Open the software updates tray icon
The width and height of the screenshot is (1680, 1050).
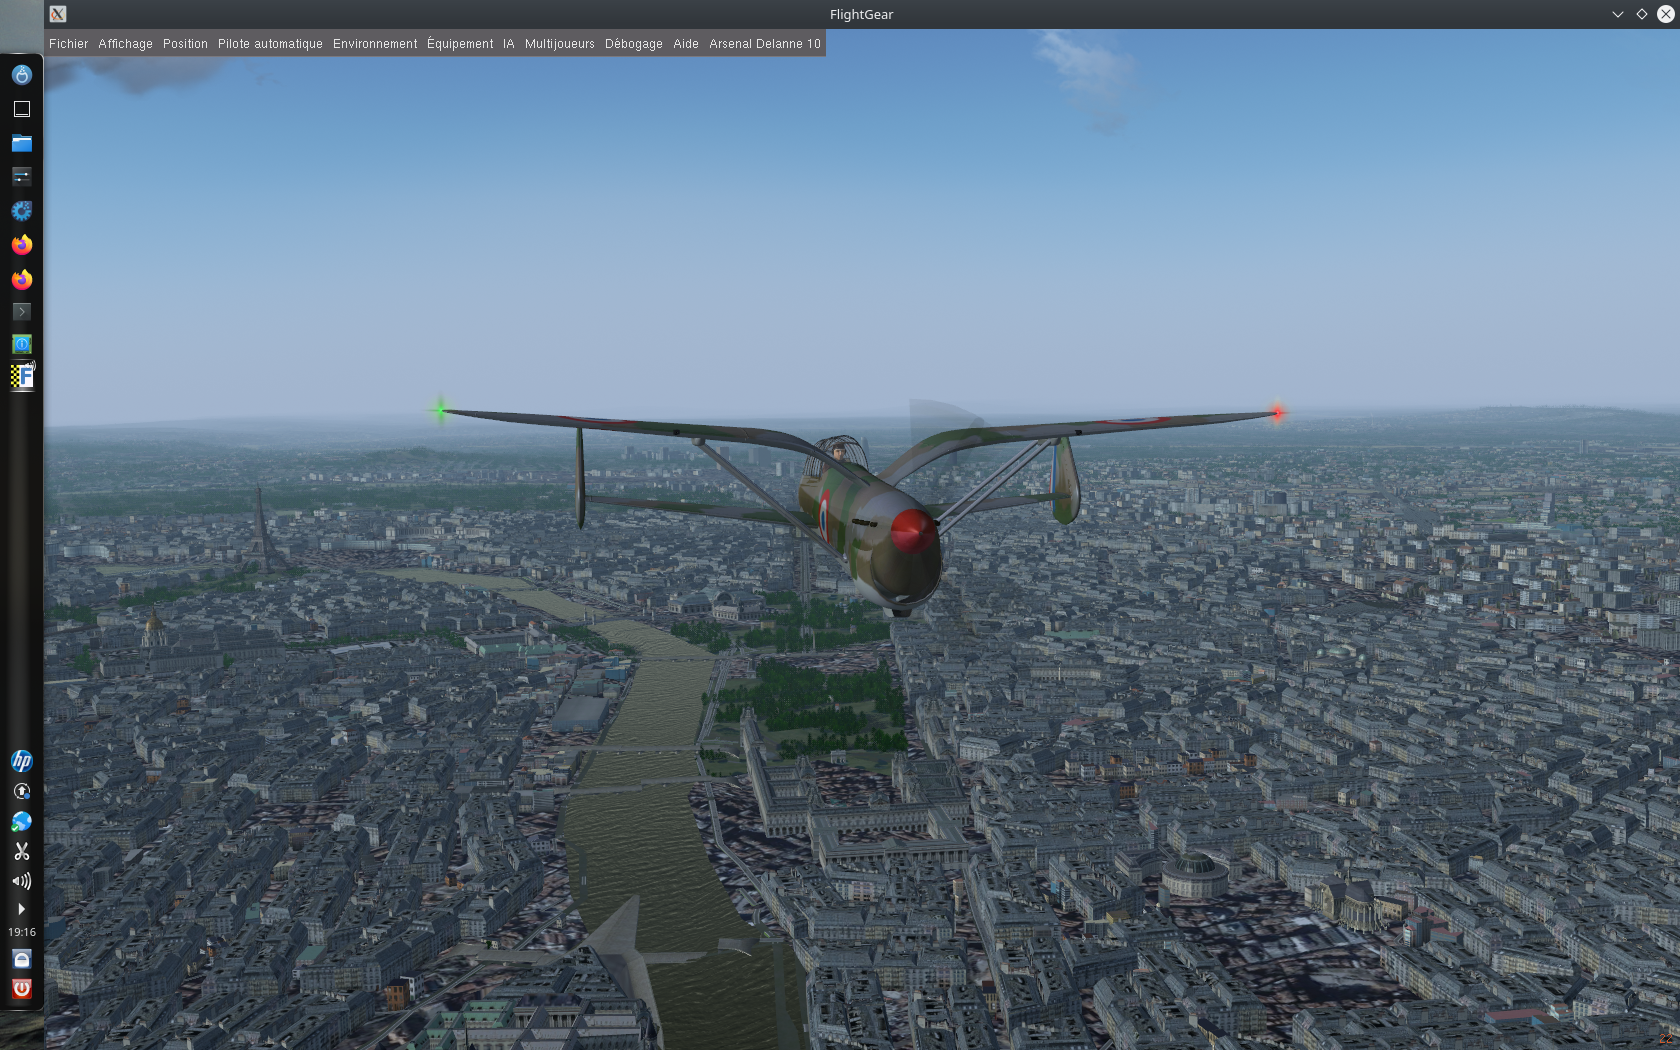pos(22,791)
